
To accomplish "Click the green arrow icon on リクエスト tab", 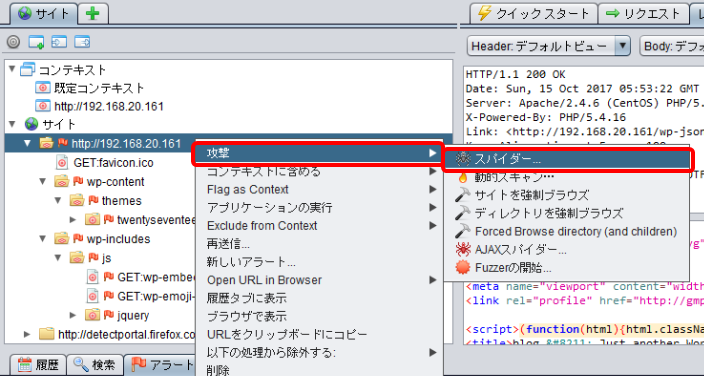I will [612, 13].
